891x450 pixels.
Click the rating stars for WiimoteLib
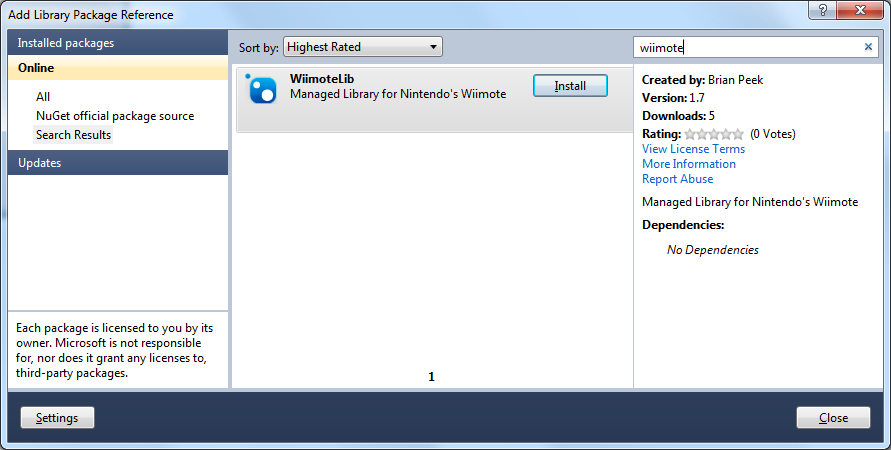(x=714, y=134)
